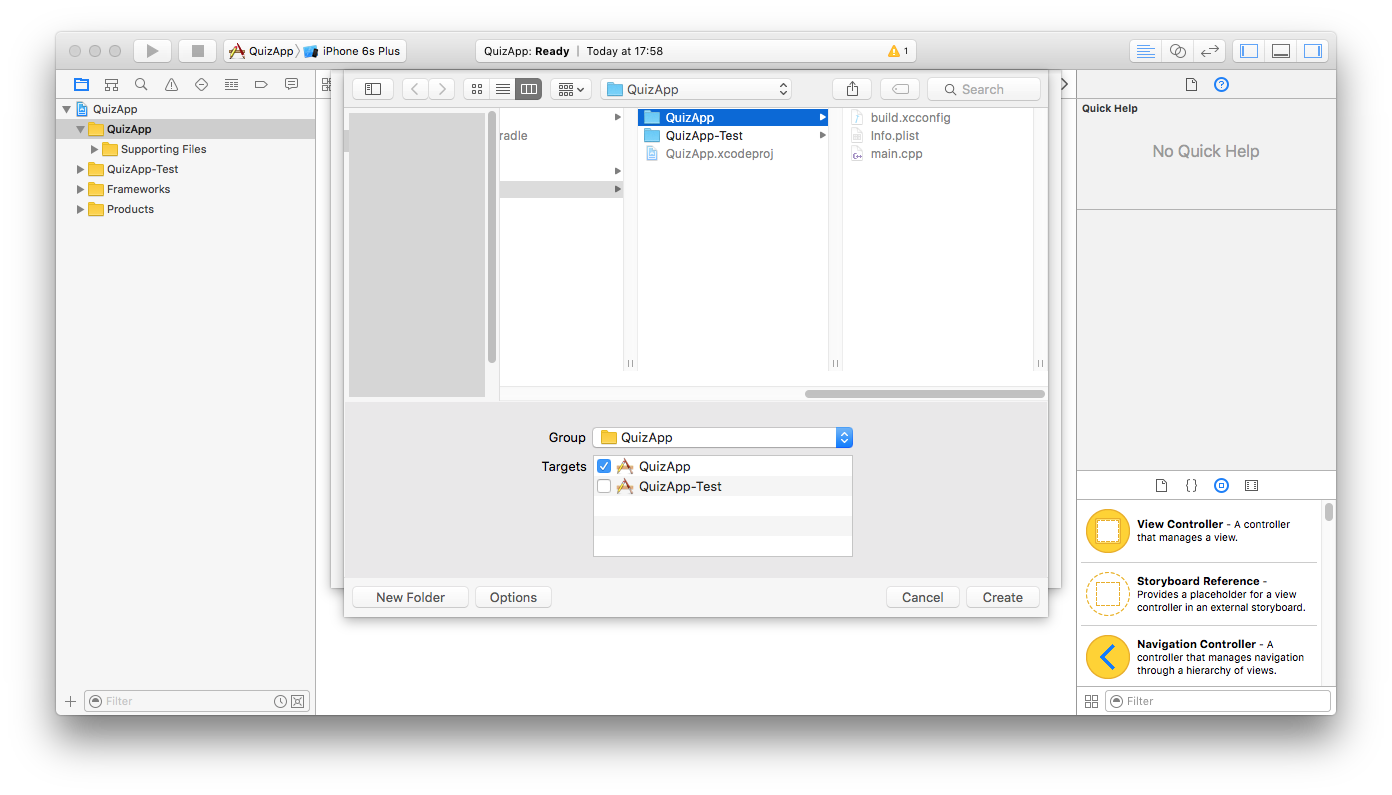
Task: Open the Version editor
Action: pyautogui.click(x=1210, y=51)
